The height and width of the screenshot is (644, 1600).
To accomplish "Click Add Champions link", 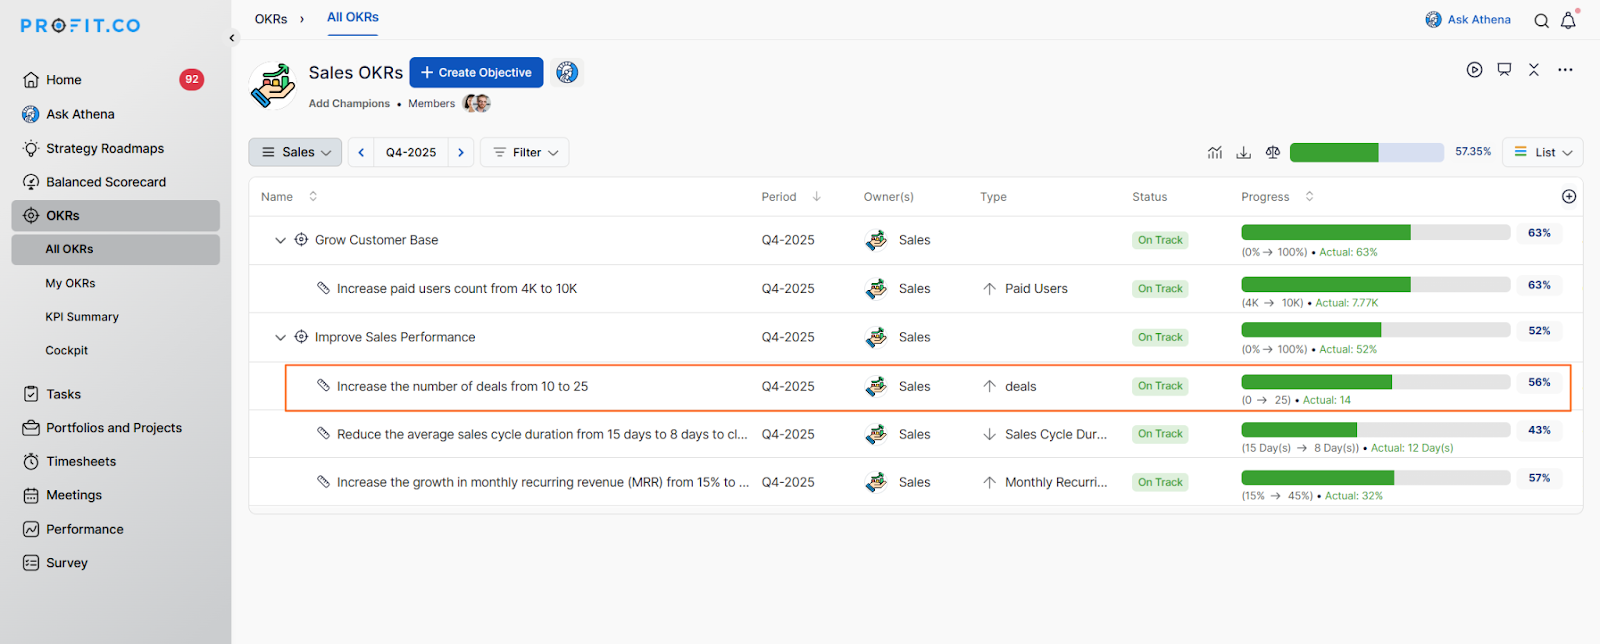I will point(349,103).
